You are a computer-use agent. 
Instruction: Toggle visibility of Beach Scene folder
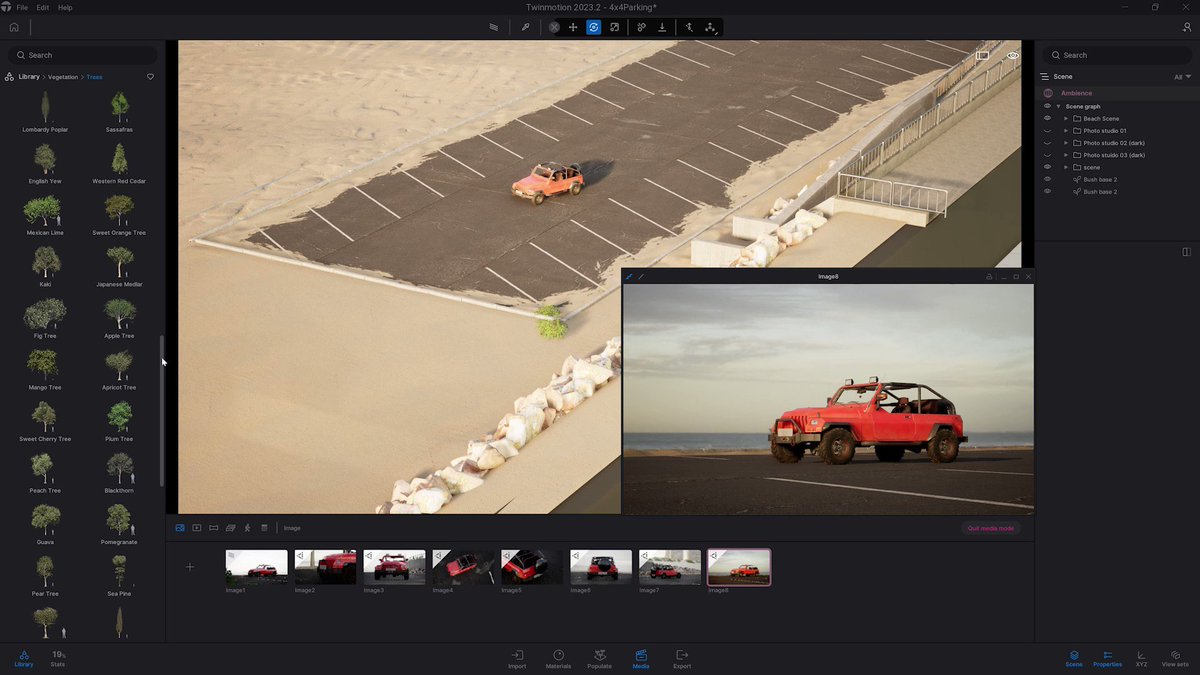[1047, 118]
